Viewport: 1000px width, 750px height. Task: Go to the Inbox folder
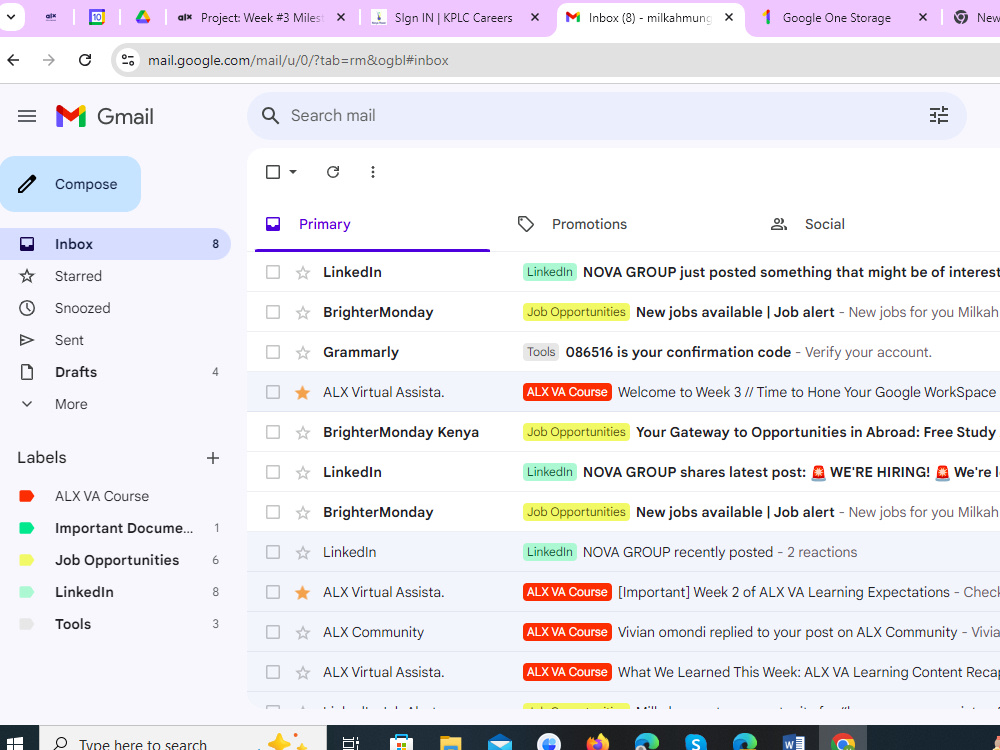(115, 244)
